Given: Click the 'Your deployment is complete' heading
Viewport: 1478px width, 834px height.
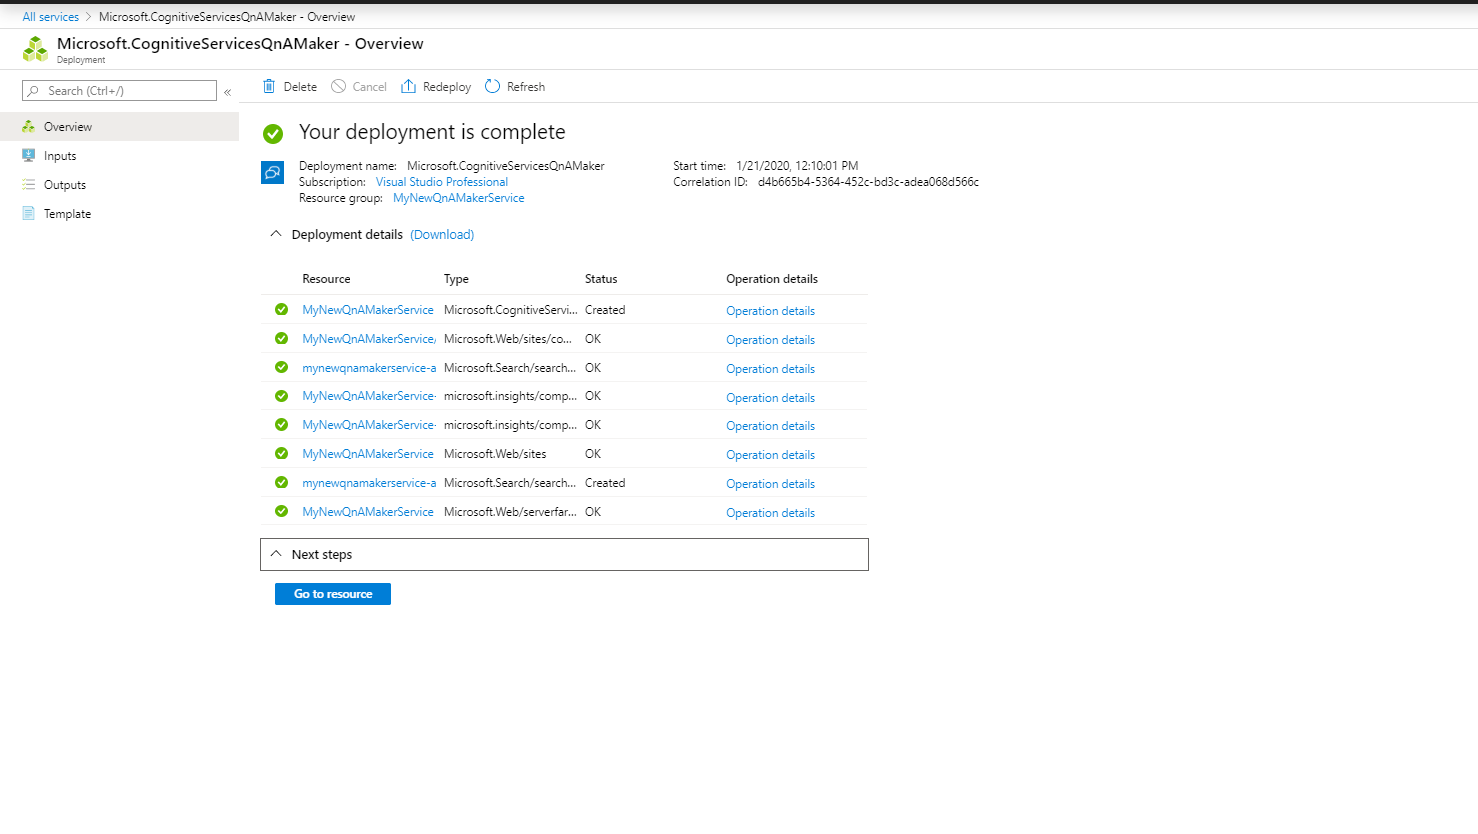Looking at the screenshot, I should [x=432, y=132].
